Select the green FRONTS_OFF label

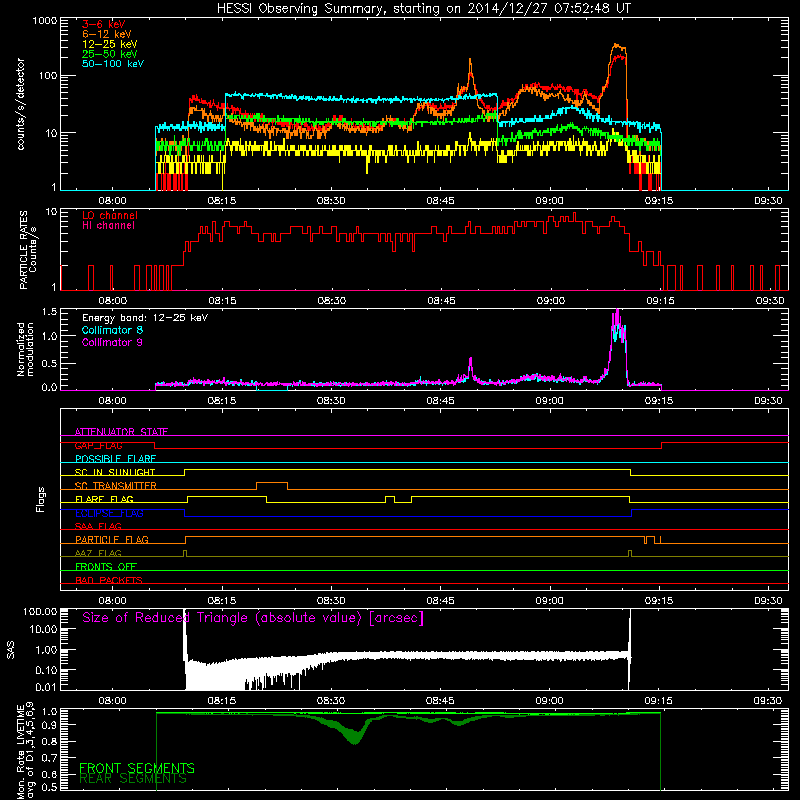pos(106,567)
